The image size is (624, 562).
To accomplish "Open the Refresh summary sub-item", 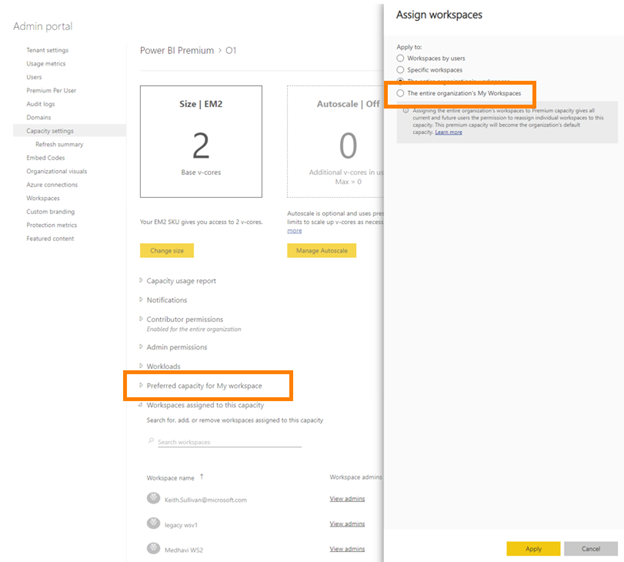I will click(x=59, y=144).
